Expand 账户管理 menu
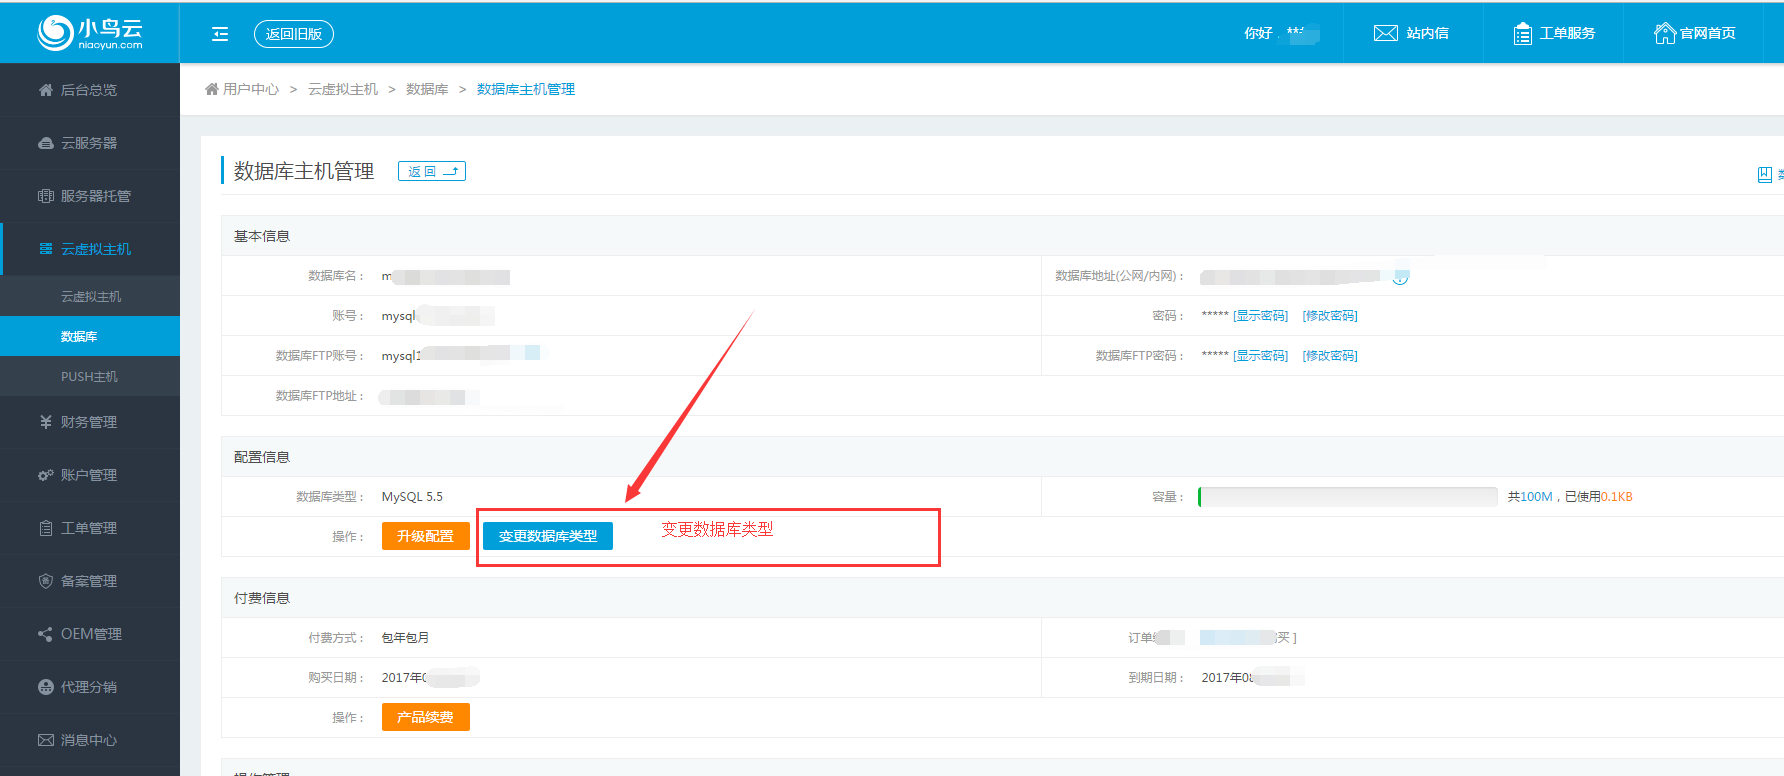Image resolution: width=1784 pixels, height=776 pixels. point(90,475)
